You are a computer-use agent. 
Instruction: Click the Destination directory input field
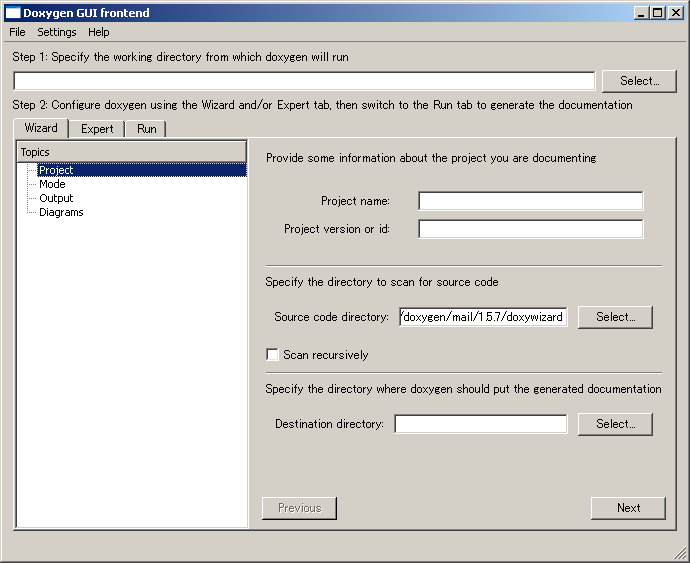[480, 424]
